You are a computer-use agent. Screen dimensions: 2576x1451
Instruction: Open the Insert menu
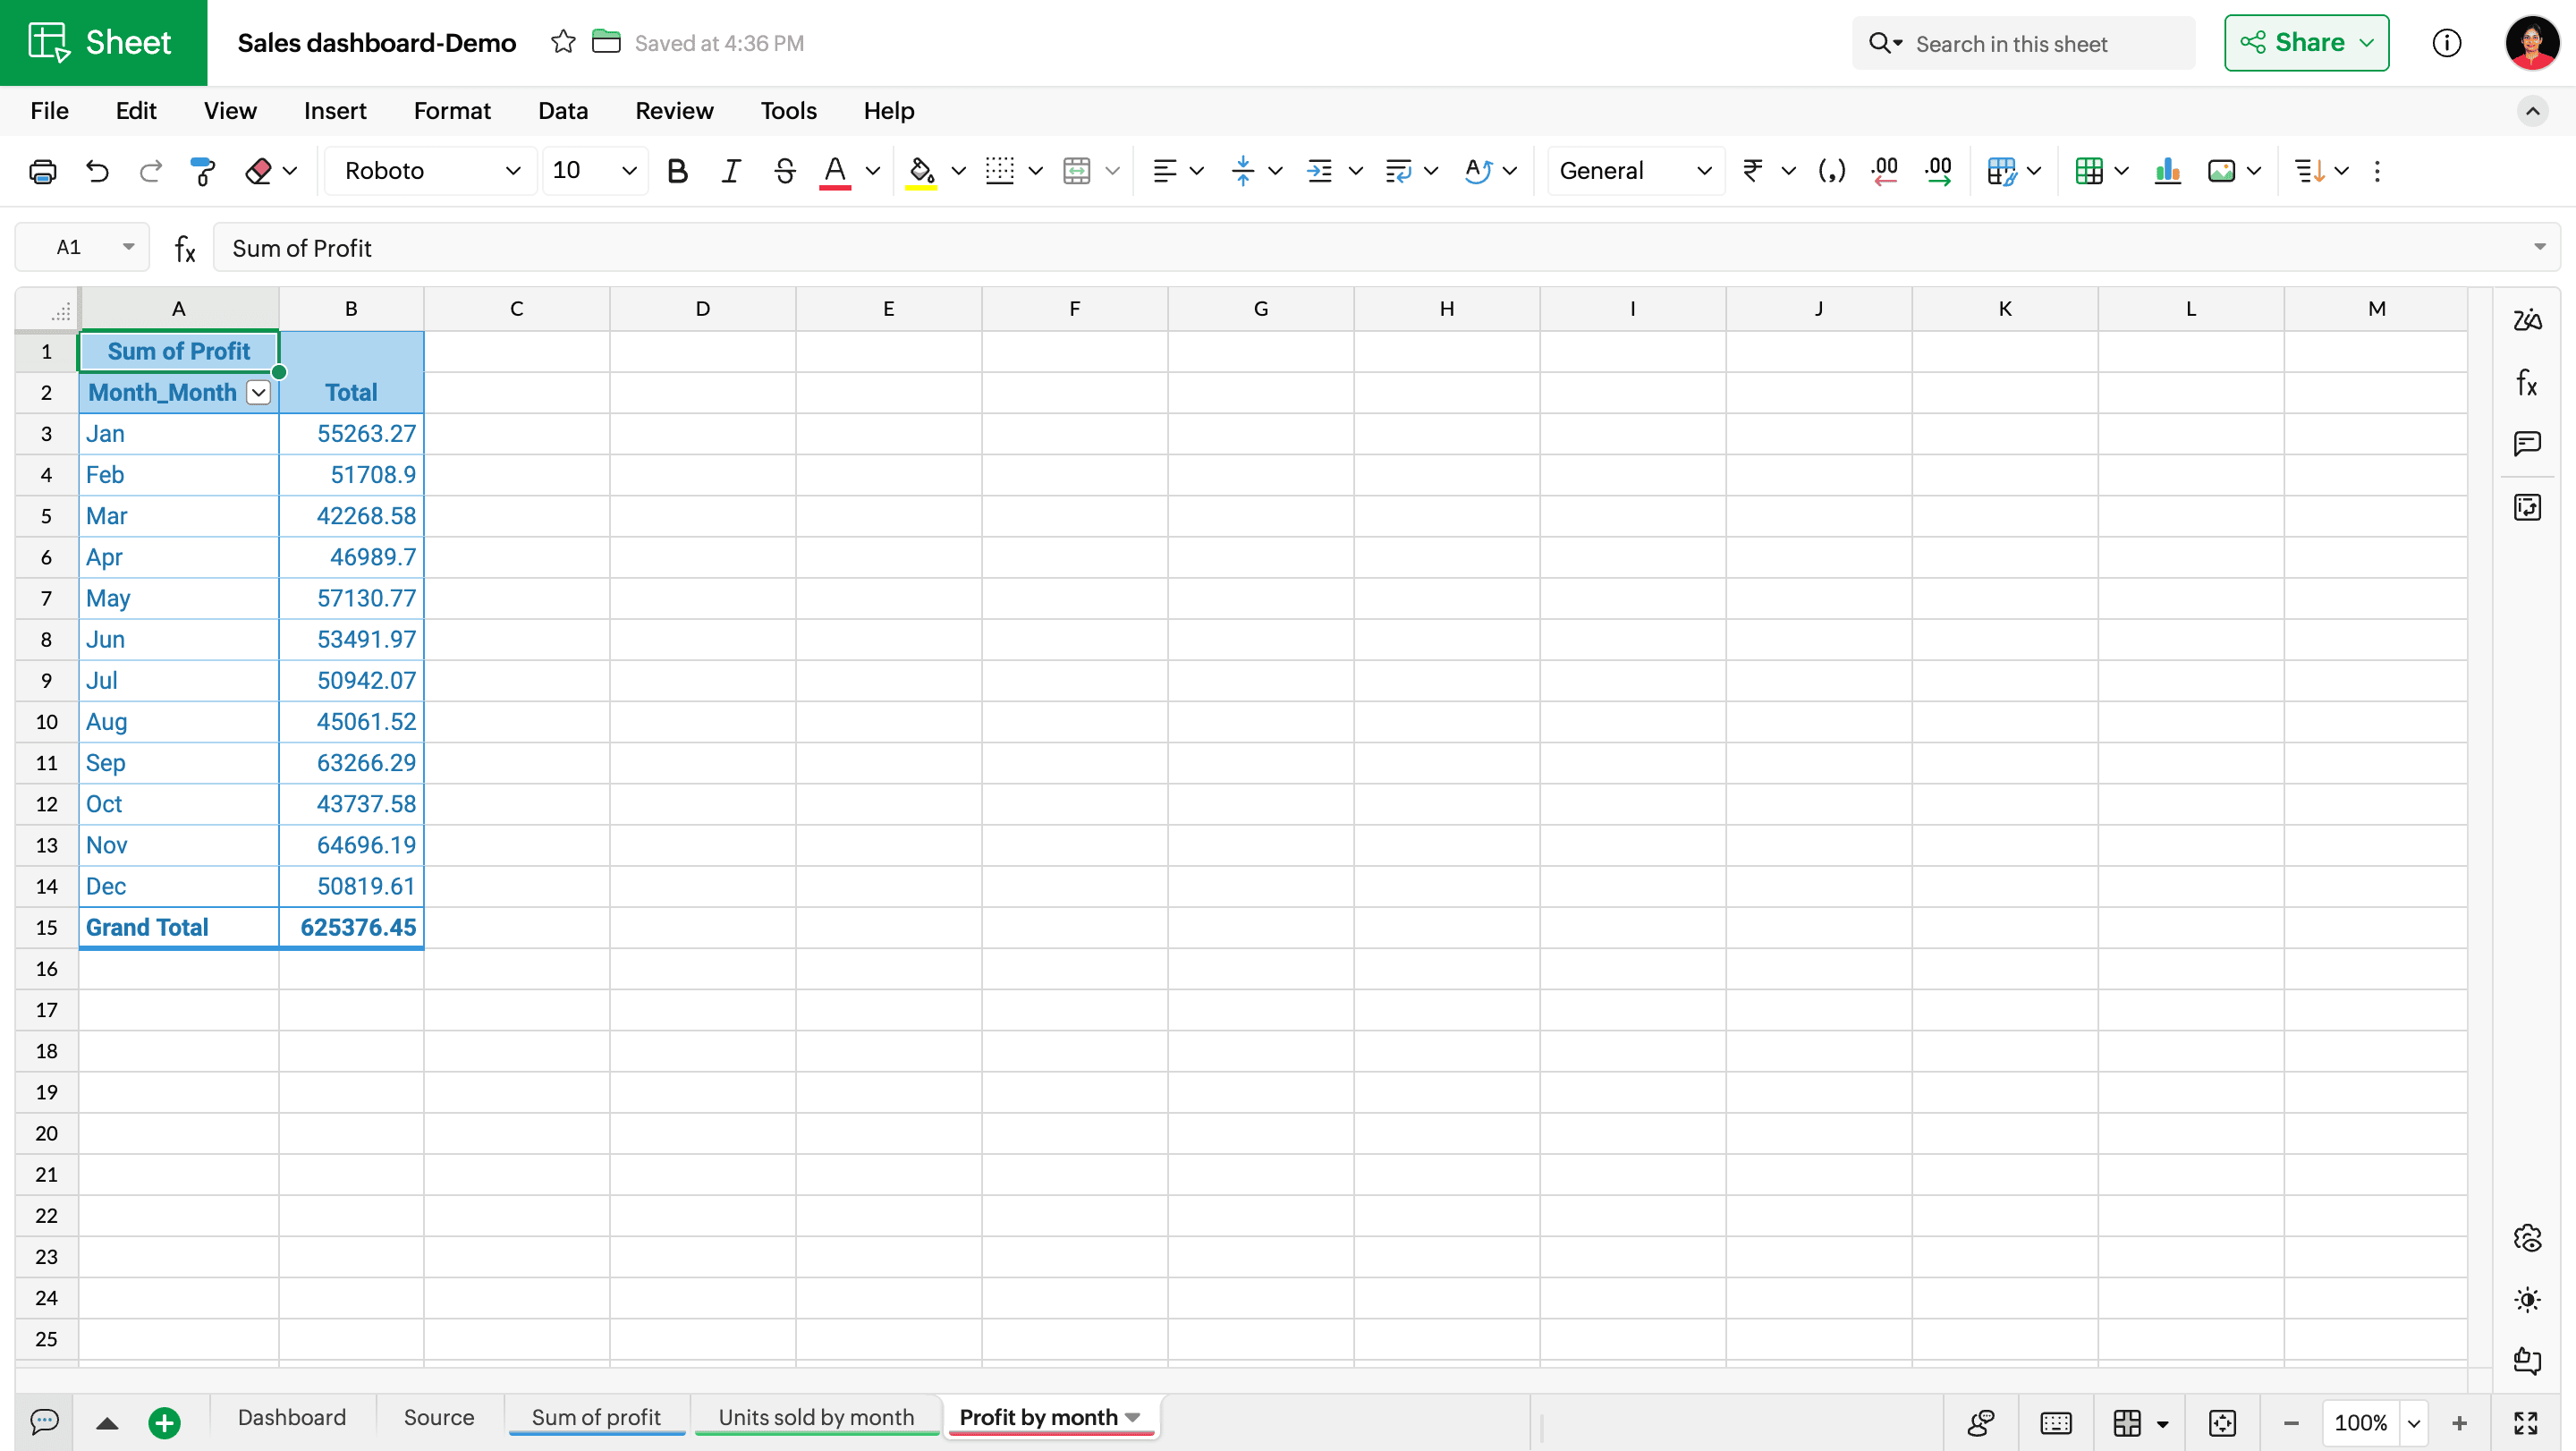click(x=335, y=111)
